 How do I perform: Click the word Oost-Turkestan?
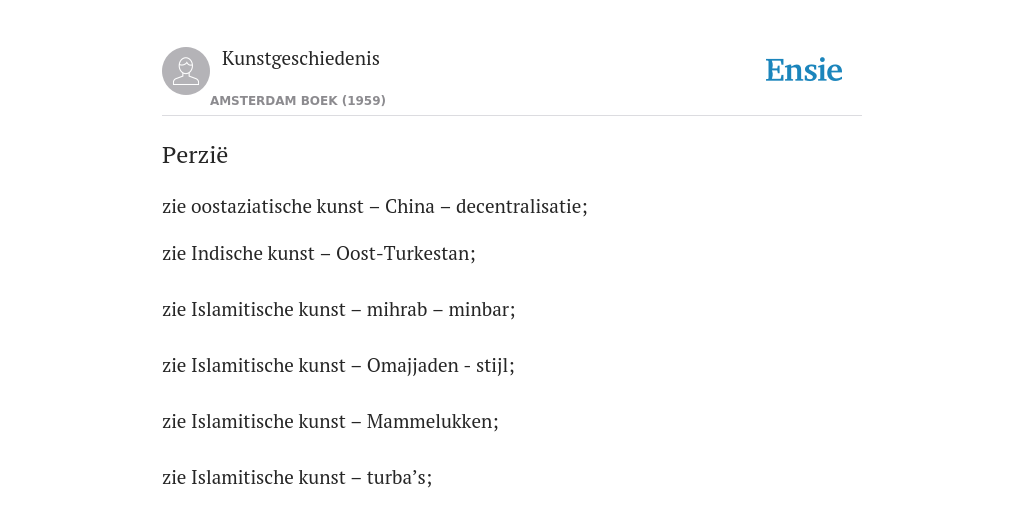pyautogui.click(x=404, y=253)
